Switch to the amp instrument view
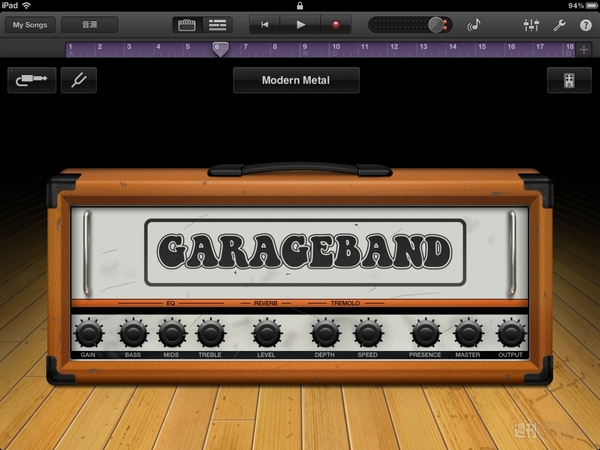 click(186, 25)
